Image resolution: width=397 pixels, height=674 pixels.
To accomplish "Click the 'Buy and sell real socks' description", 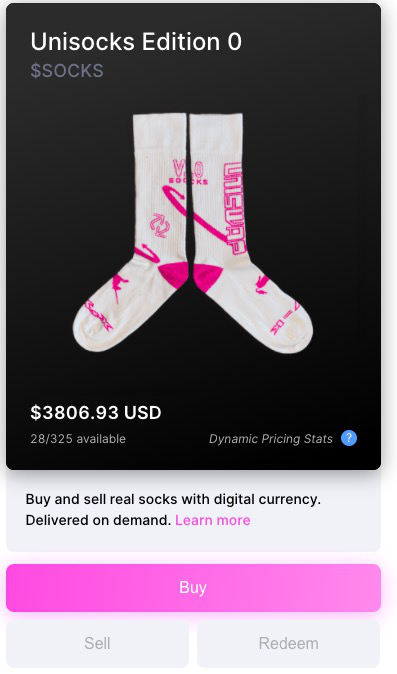I will pos(173,510).
